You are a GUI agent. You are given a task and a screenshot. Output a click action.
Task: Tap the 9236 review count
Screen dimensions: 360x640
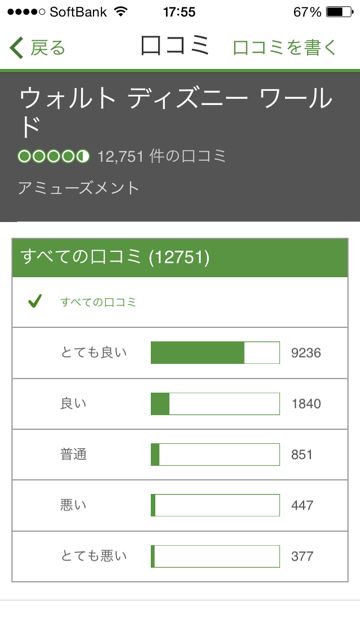[x=306, y=353]
